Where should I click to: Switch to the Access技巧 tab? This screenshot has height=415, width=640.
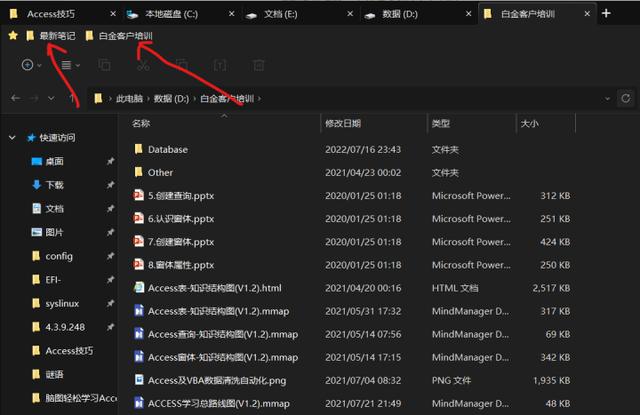[51, 14]
